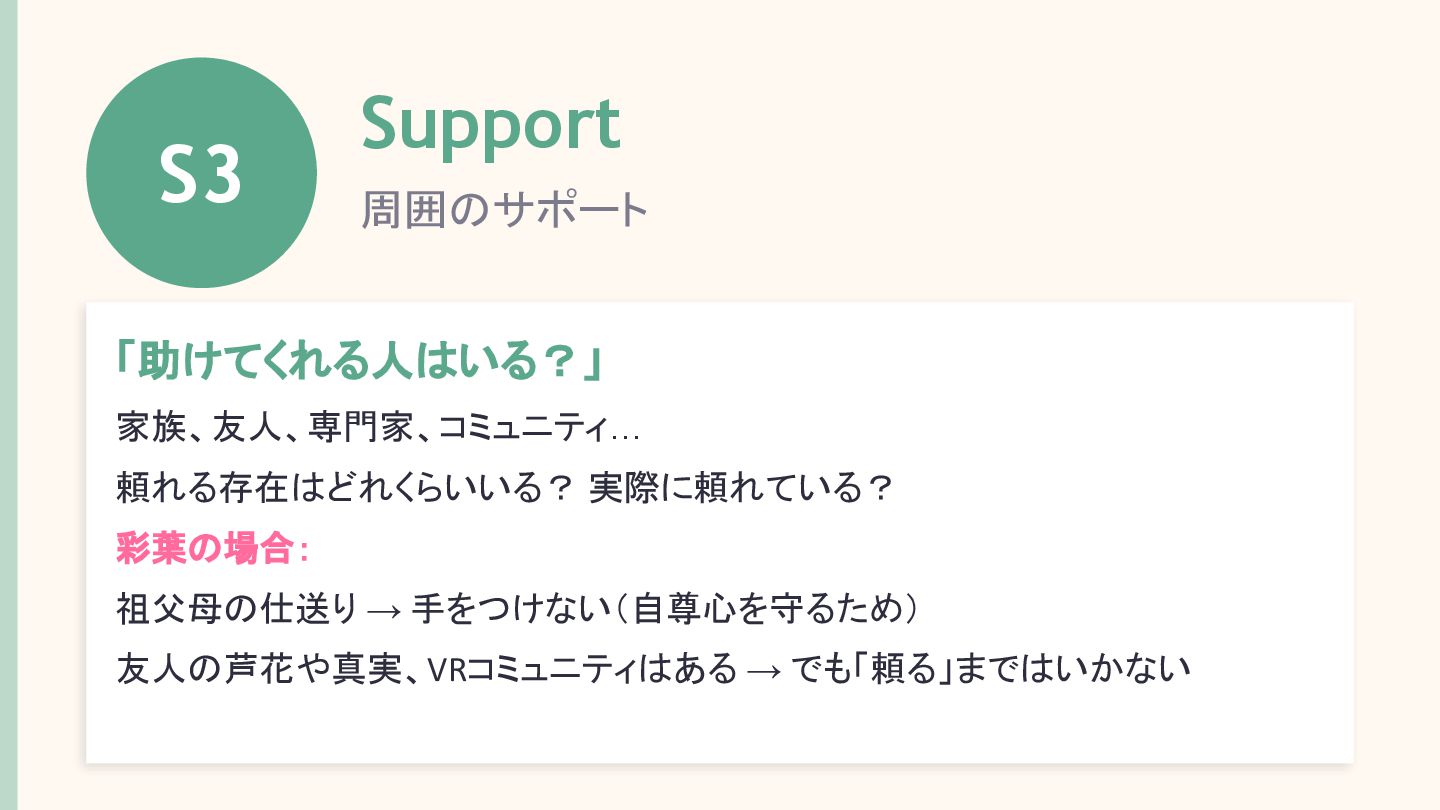
Task: Click the green S3 circle badge
Action: tap(201, 173)
